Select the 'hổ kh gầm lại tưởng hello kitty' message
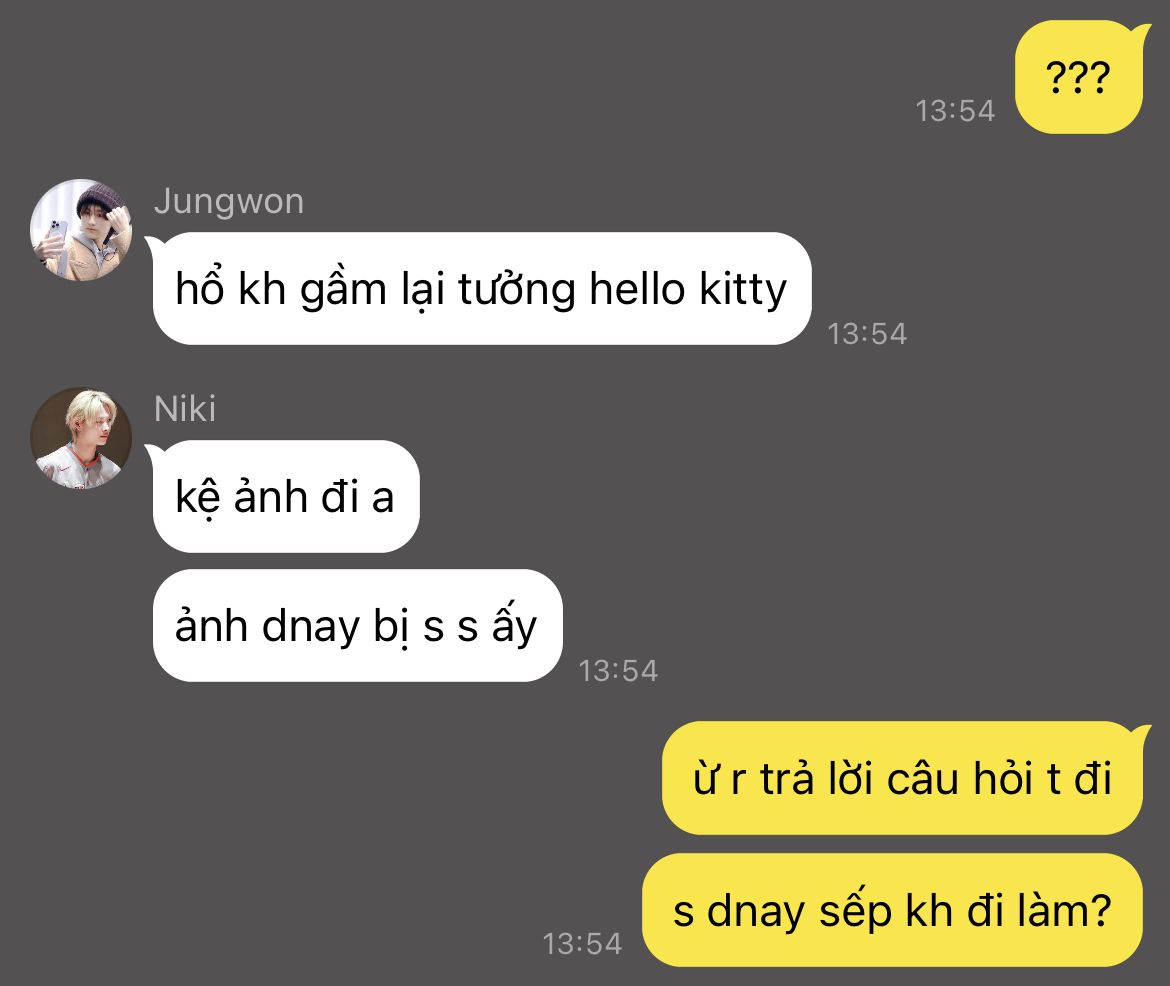Viewport: 1170px width, 986px height. (482, 289)
